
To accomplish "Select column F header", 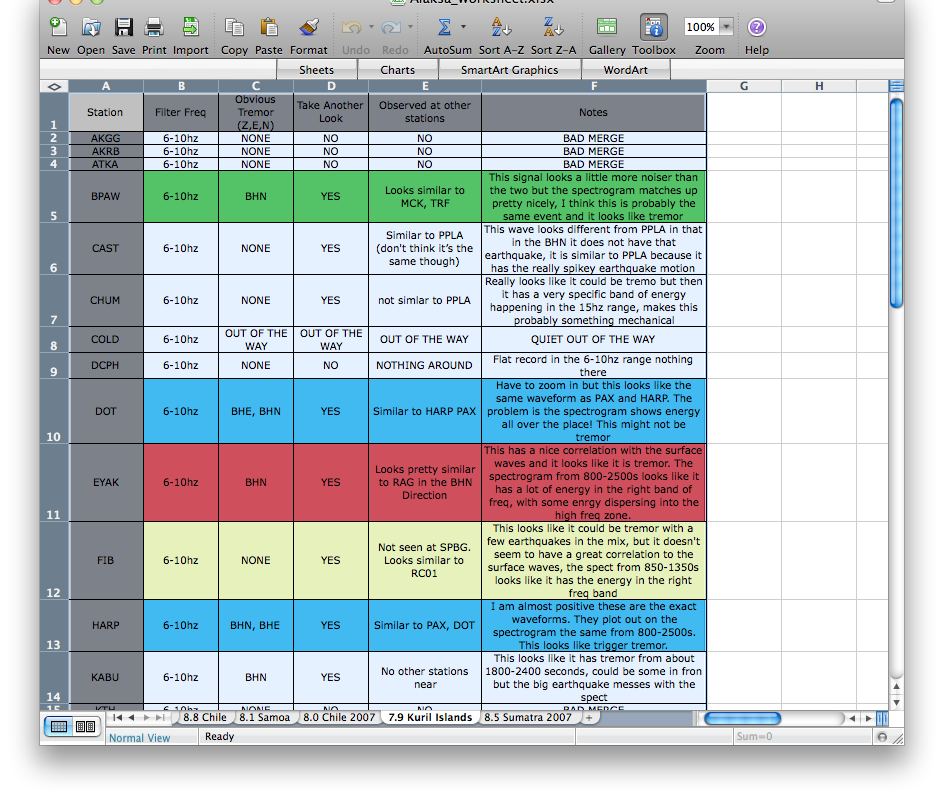I will click(x=594, y=87).
